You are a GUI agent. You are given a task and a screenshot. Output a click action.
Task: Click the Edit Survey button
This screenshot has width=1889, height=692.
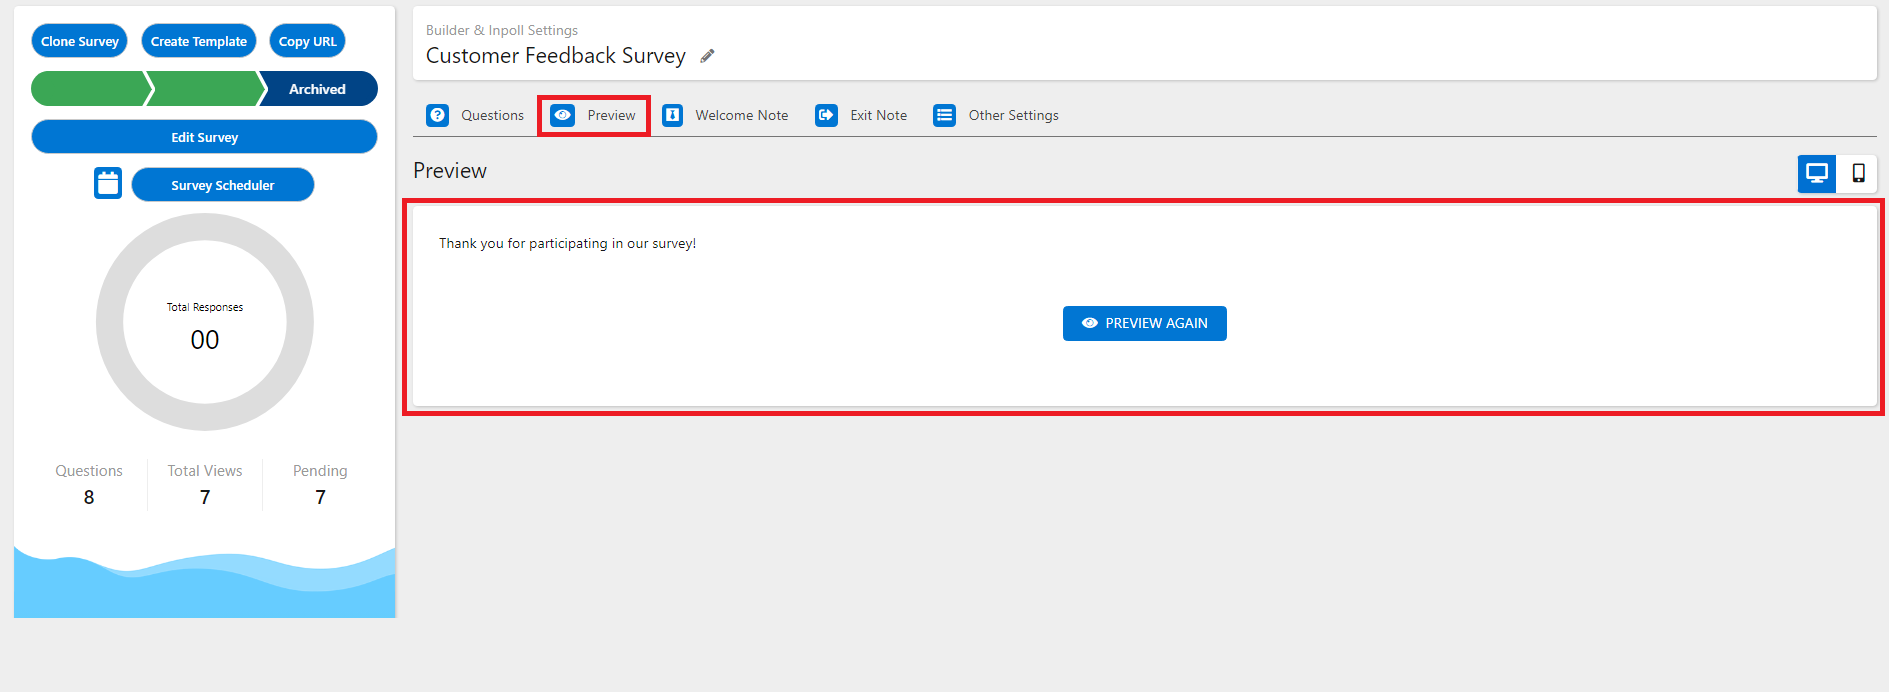(204, 137)
